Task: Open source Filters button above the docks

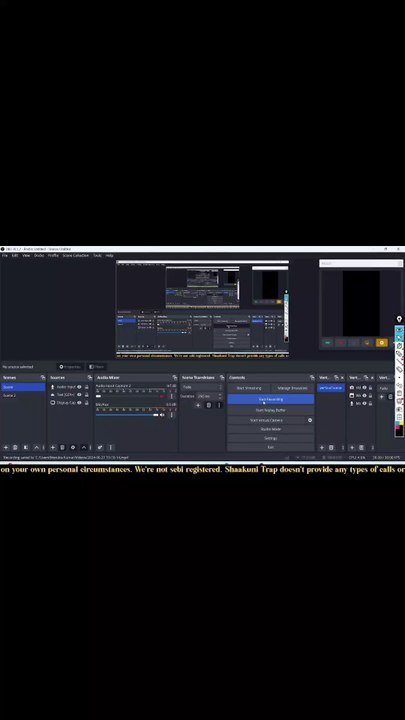Action: (96, 367)
